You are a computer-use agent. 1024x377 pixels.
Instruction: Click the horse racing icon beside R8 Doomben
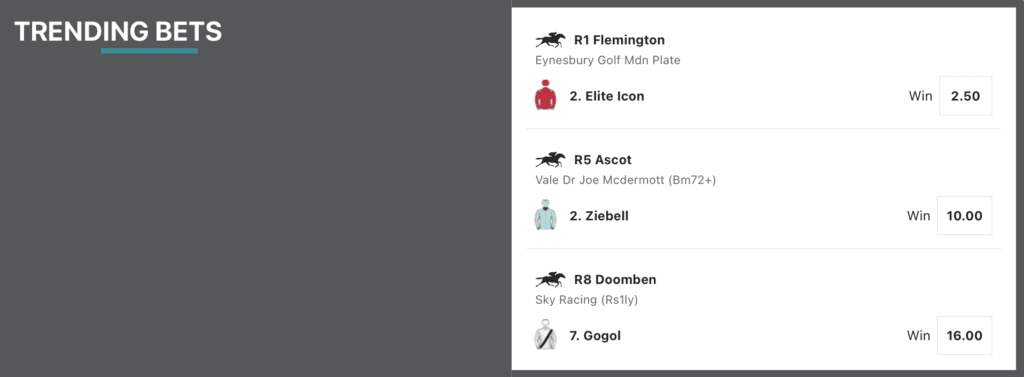pos(550,280)
